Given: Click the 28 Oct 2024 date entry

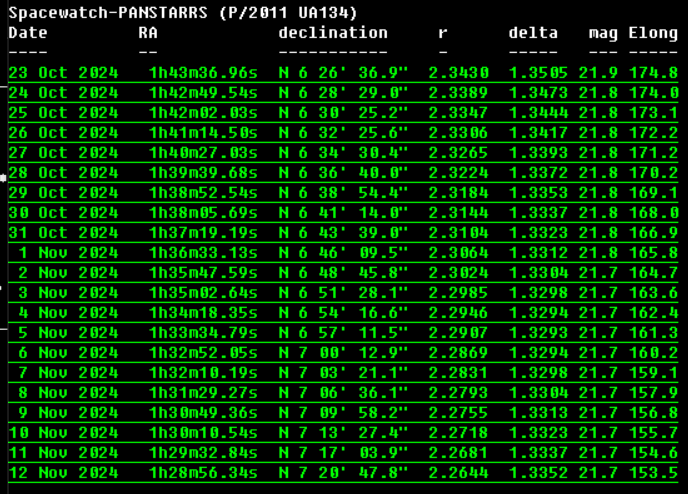Looking at the screenshot, I should [63, 173].
